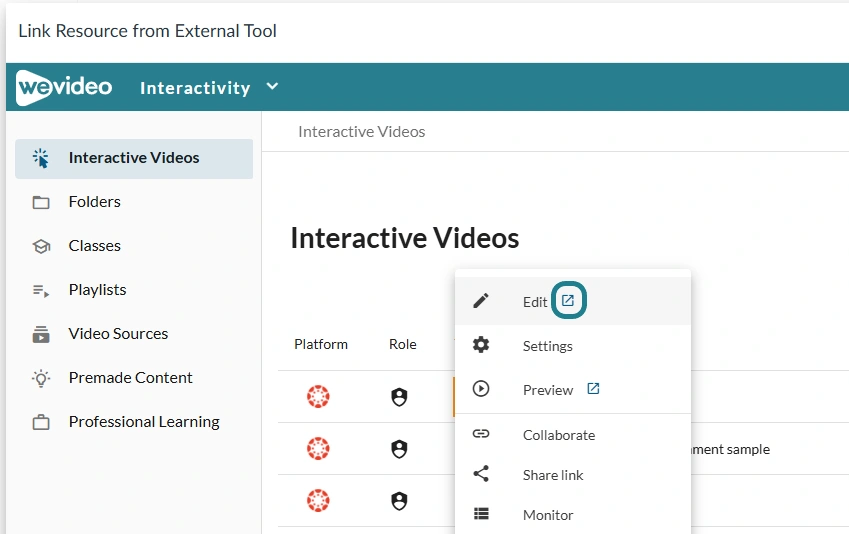Click the role shield icon in second row

[399, 449]
